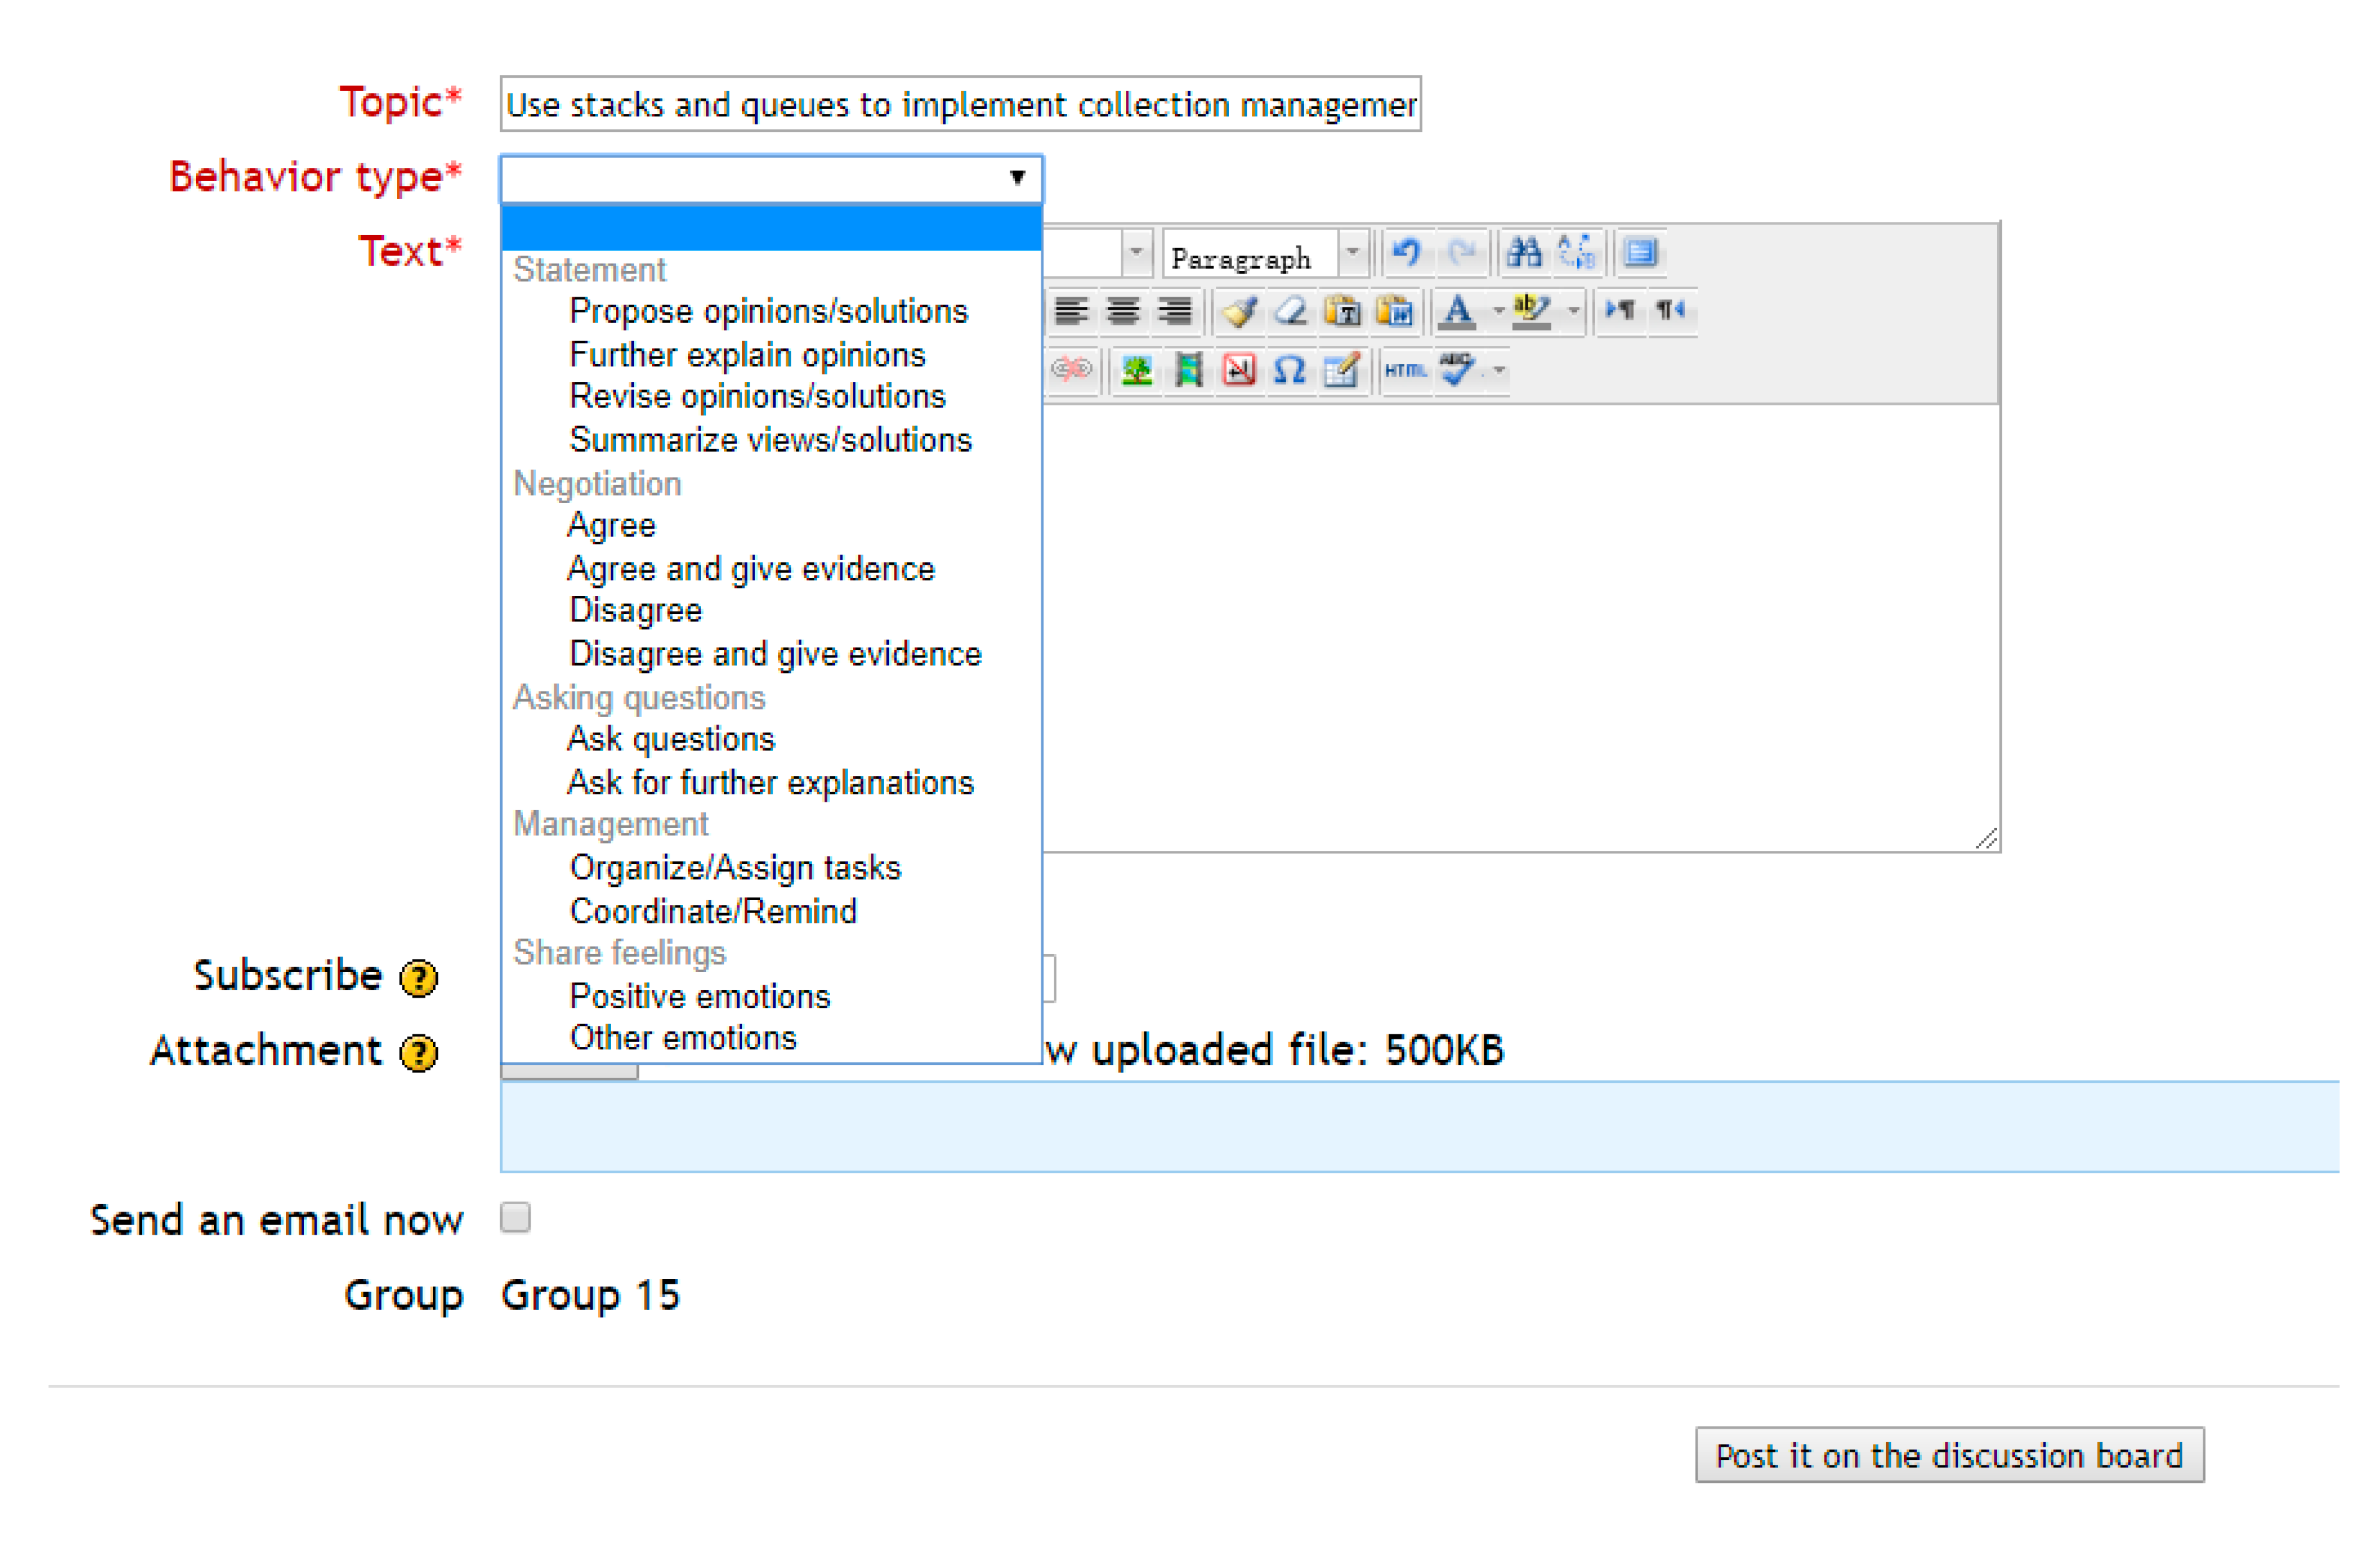Choose Disagree and give evidence option

pyautogui.click(x=775, y=654)
